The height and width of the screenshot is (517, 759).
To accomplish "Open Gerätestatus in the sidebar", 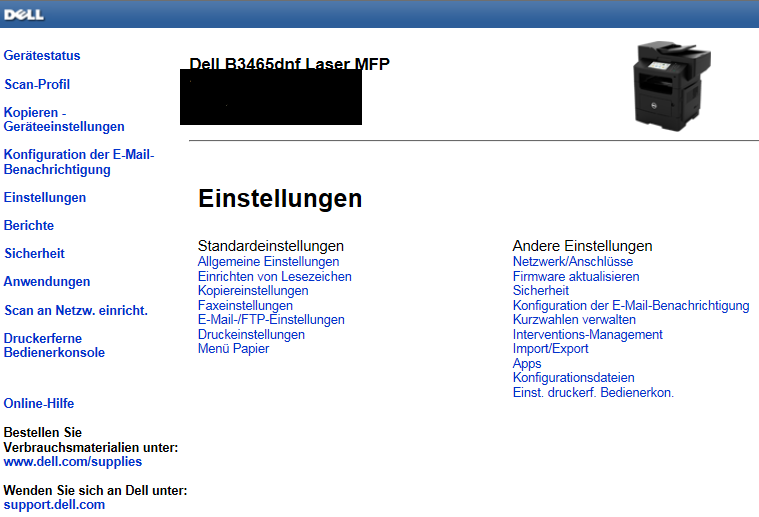I will (x=42, y=56).
